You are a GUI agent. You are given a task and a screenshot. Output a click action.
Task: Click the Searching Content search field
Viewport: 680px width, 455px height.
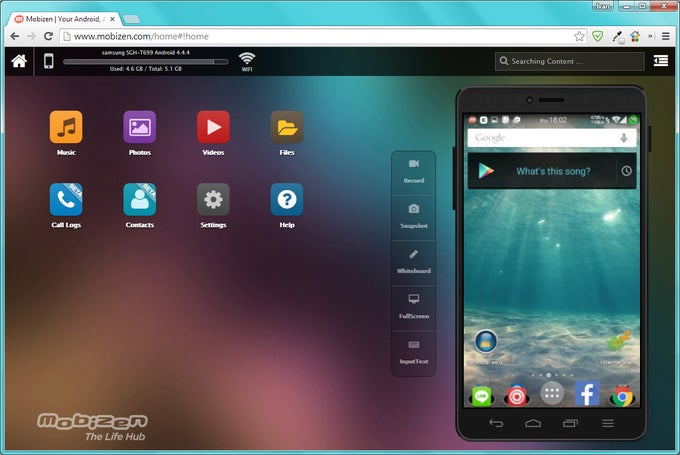tap(569, 61)
